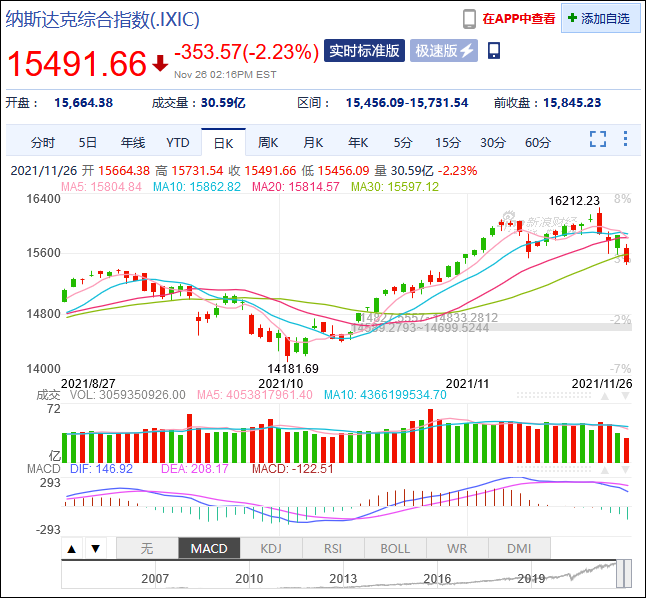The width and height of the screenshot is (646, 598).
Task: Click the change value -353.57(-2.23%)
Action: (x=246, y=52)
